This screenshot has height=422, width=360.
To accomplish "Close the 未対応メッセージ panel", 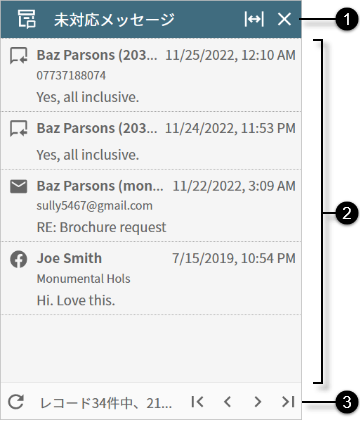I will (284, 19).
